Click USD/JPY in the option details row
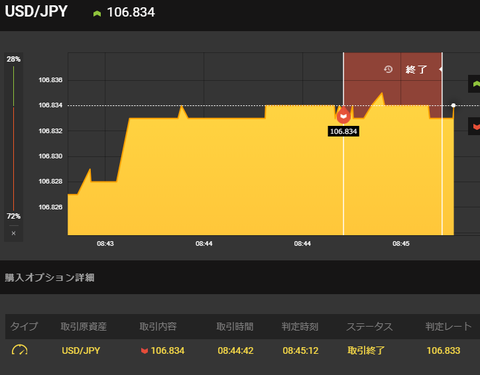This screenshot has height=375, width=480. pyautogui.click(x=81, y=351)
